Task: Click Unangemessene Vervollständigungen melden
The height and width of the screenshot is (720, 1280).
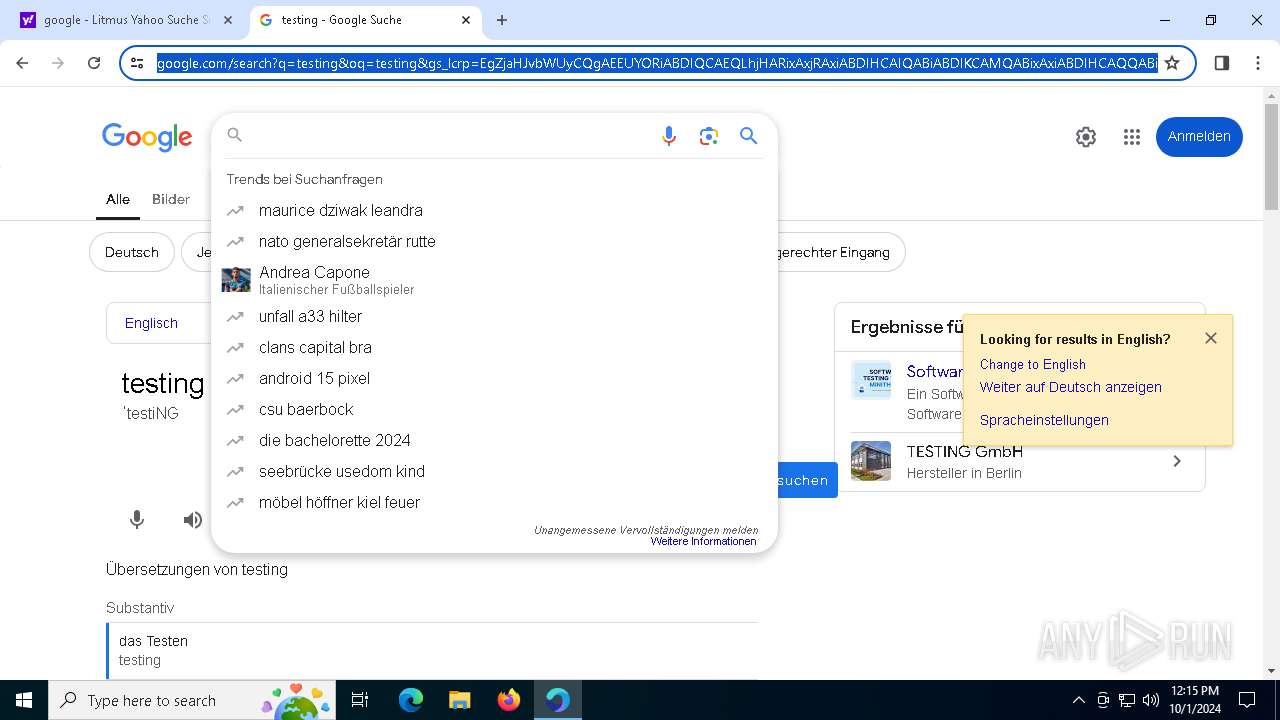Action: pyautogui.click(x=645, y=530)
